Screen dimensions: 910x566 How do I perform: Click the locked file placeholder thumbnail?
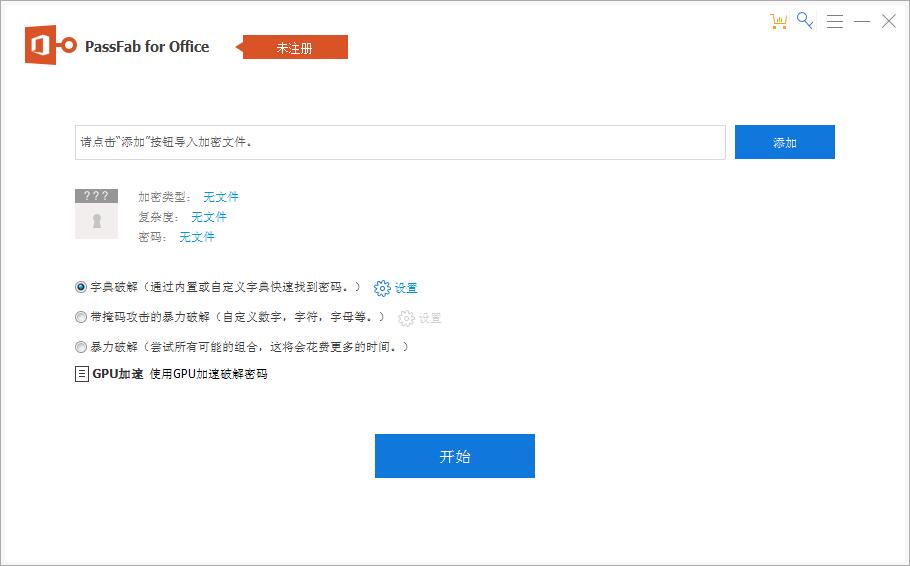coord(96,213)
